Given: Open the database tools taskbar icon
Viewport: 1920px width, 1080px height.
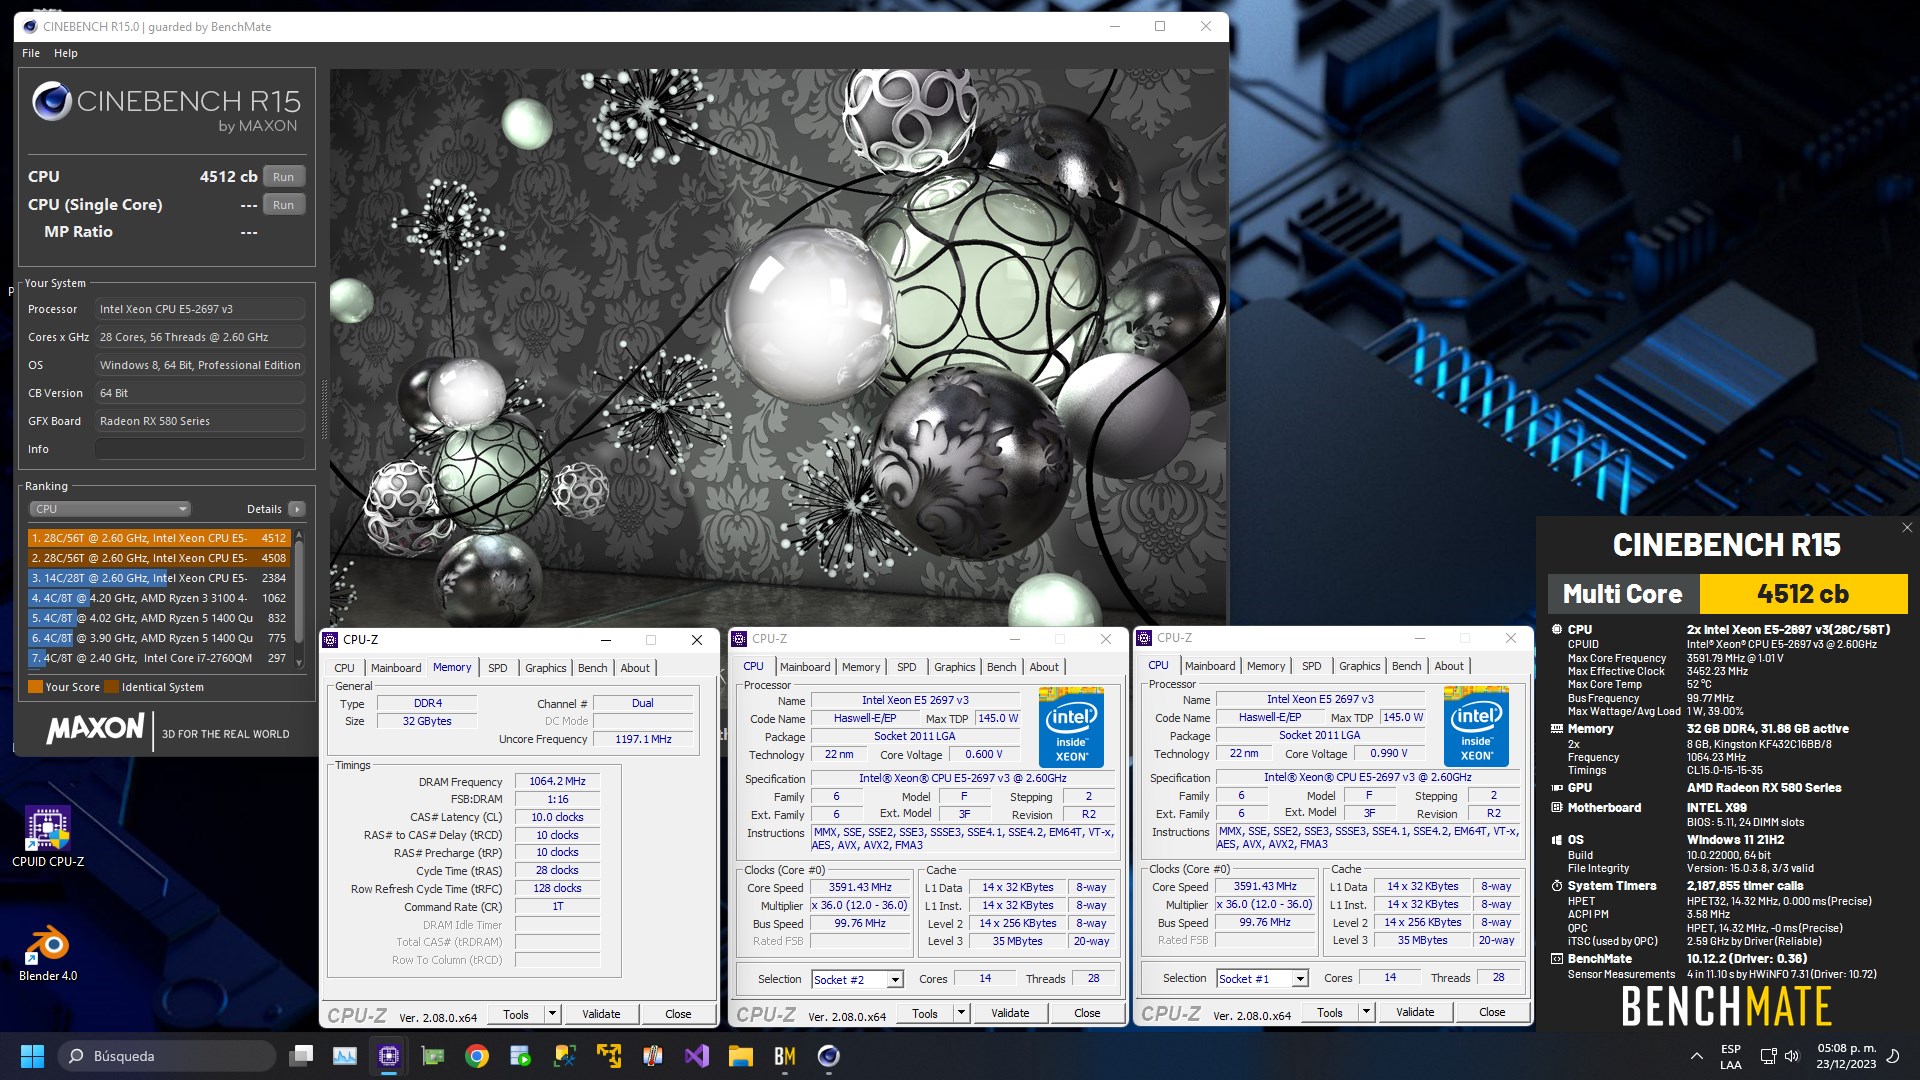Looking at the screenshot, I should (565, 1056).
